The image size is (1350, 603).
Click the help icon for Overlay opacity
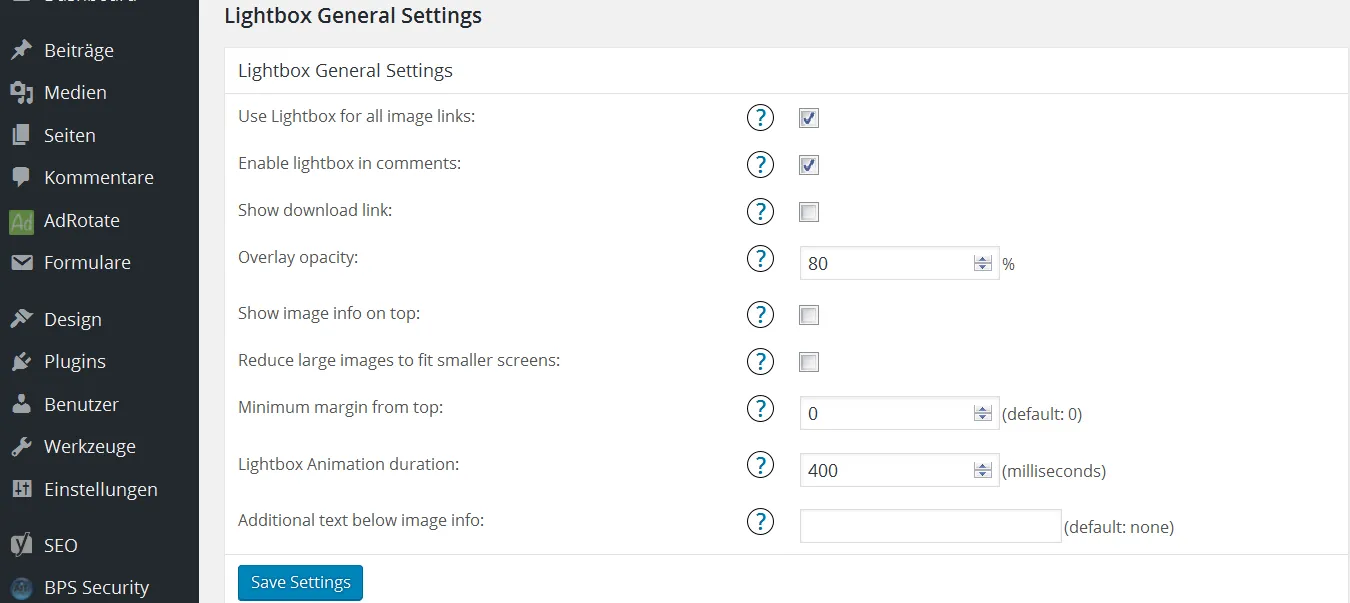761,259
